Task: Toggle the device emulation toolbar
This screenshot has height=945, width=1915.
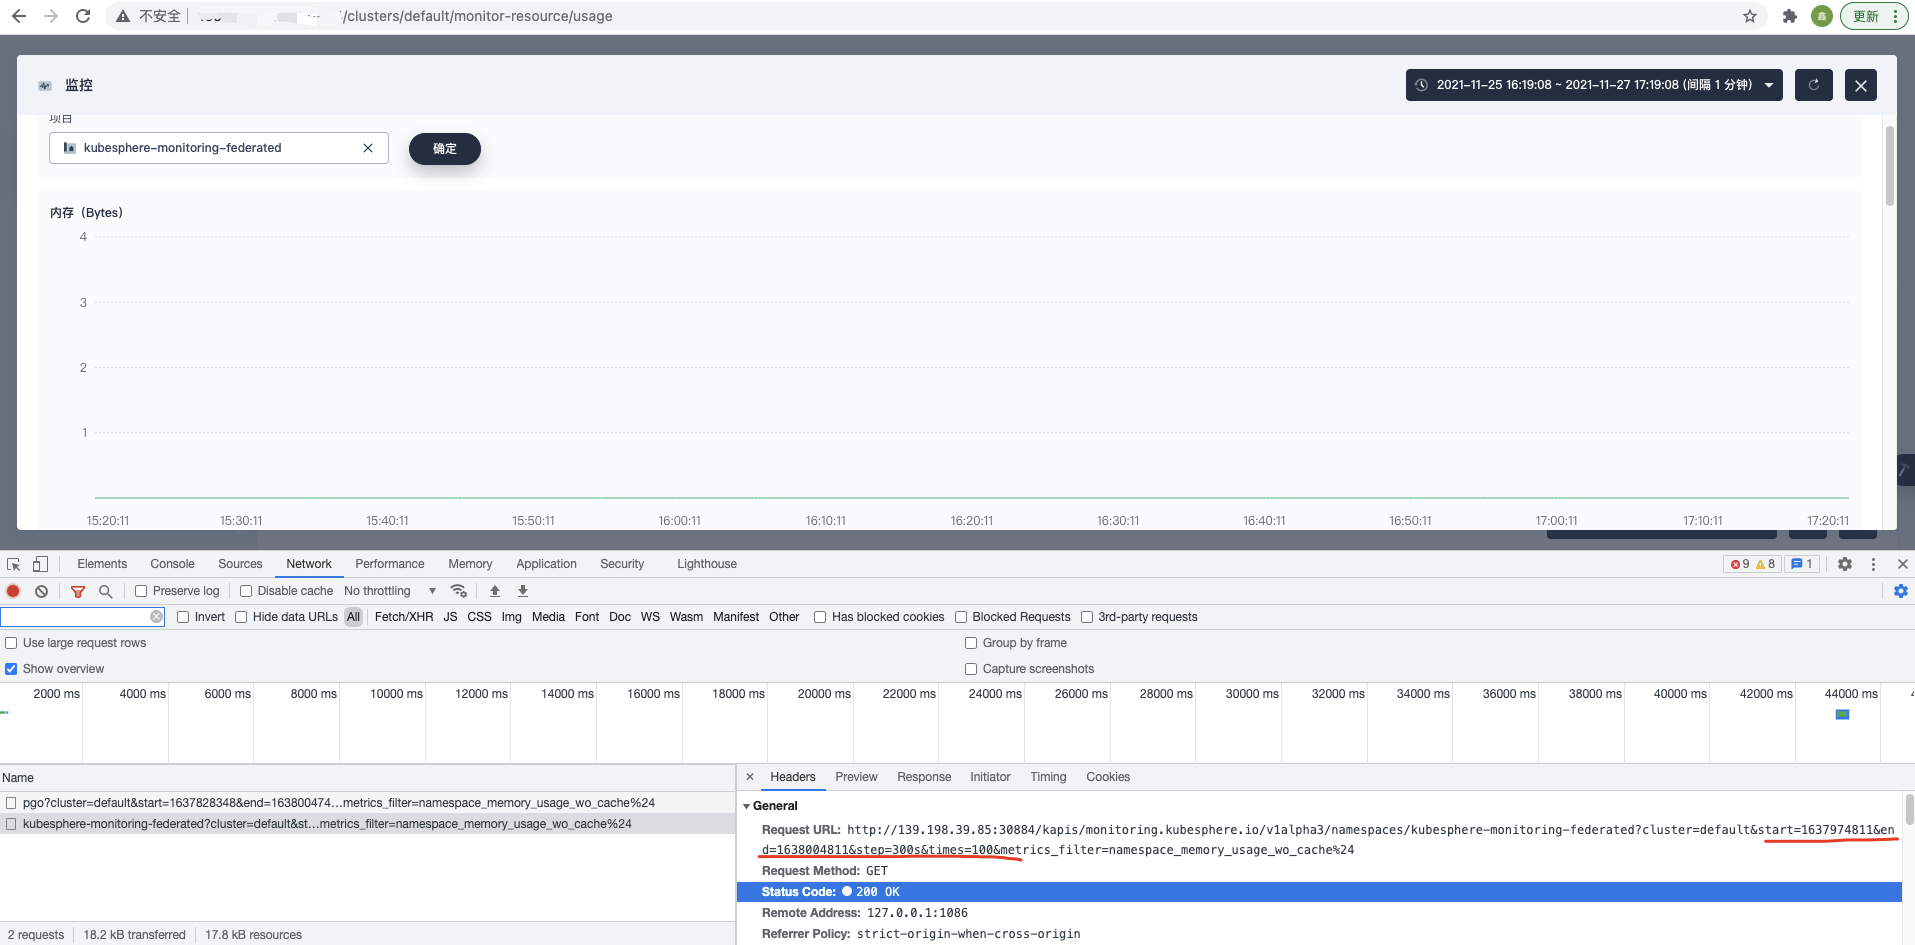Action: (40, 563)
